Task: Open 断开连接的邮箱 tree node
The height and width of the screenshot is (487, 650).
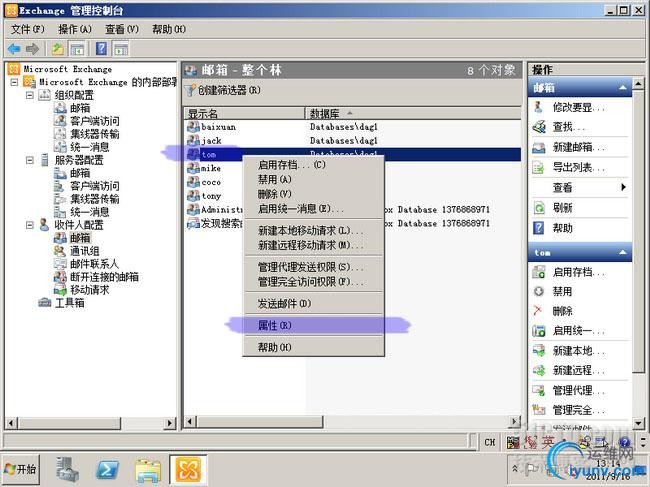Action: [x=104, y=277]
